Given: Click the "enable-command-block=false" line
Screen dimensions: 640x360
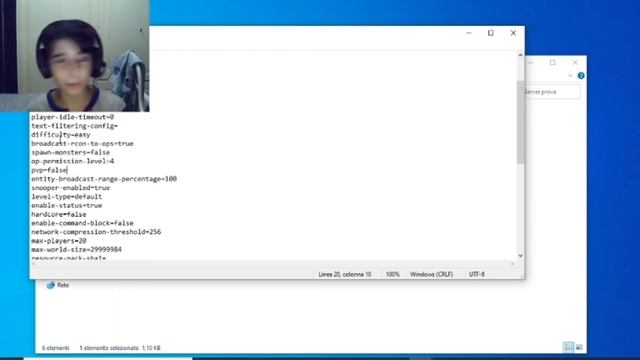Looking at the screenshot, I should click(82, 223).
